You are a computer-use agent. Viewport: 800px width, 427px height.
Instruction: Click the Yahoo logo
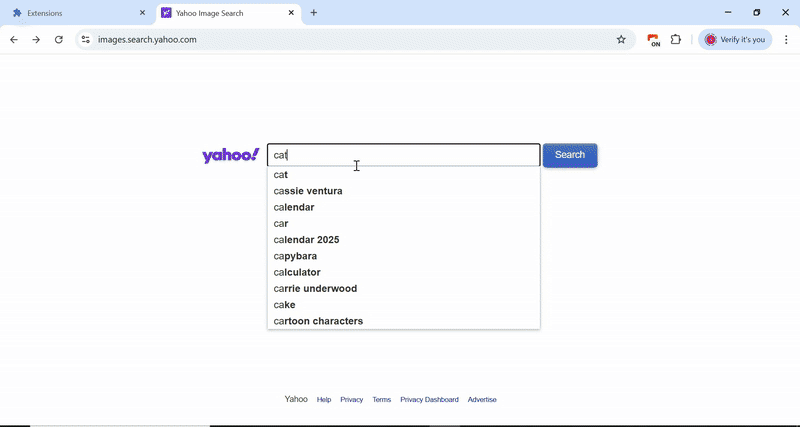(x=231, y=155)
